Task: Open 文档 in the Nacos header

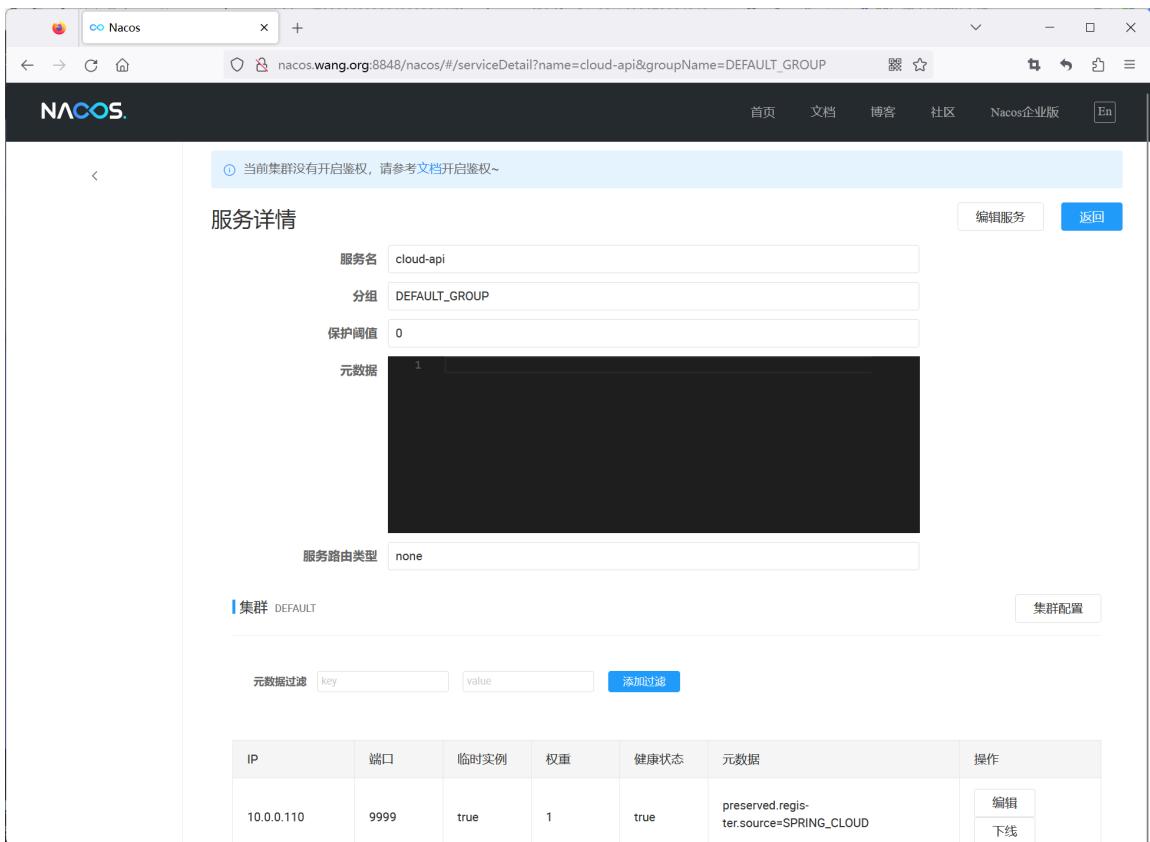Action: coord(823,112)
